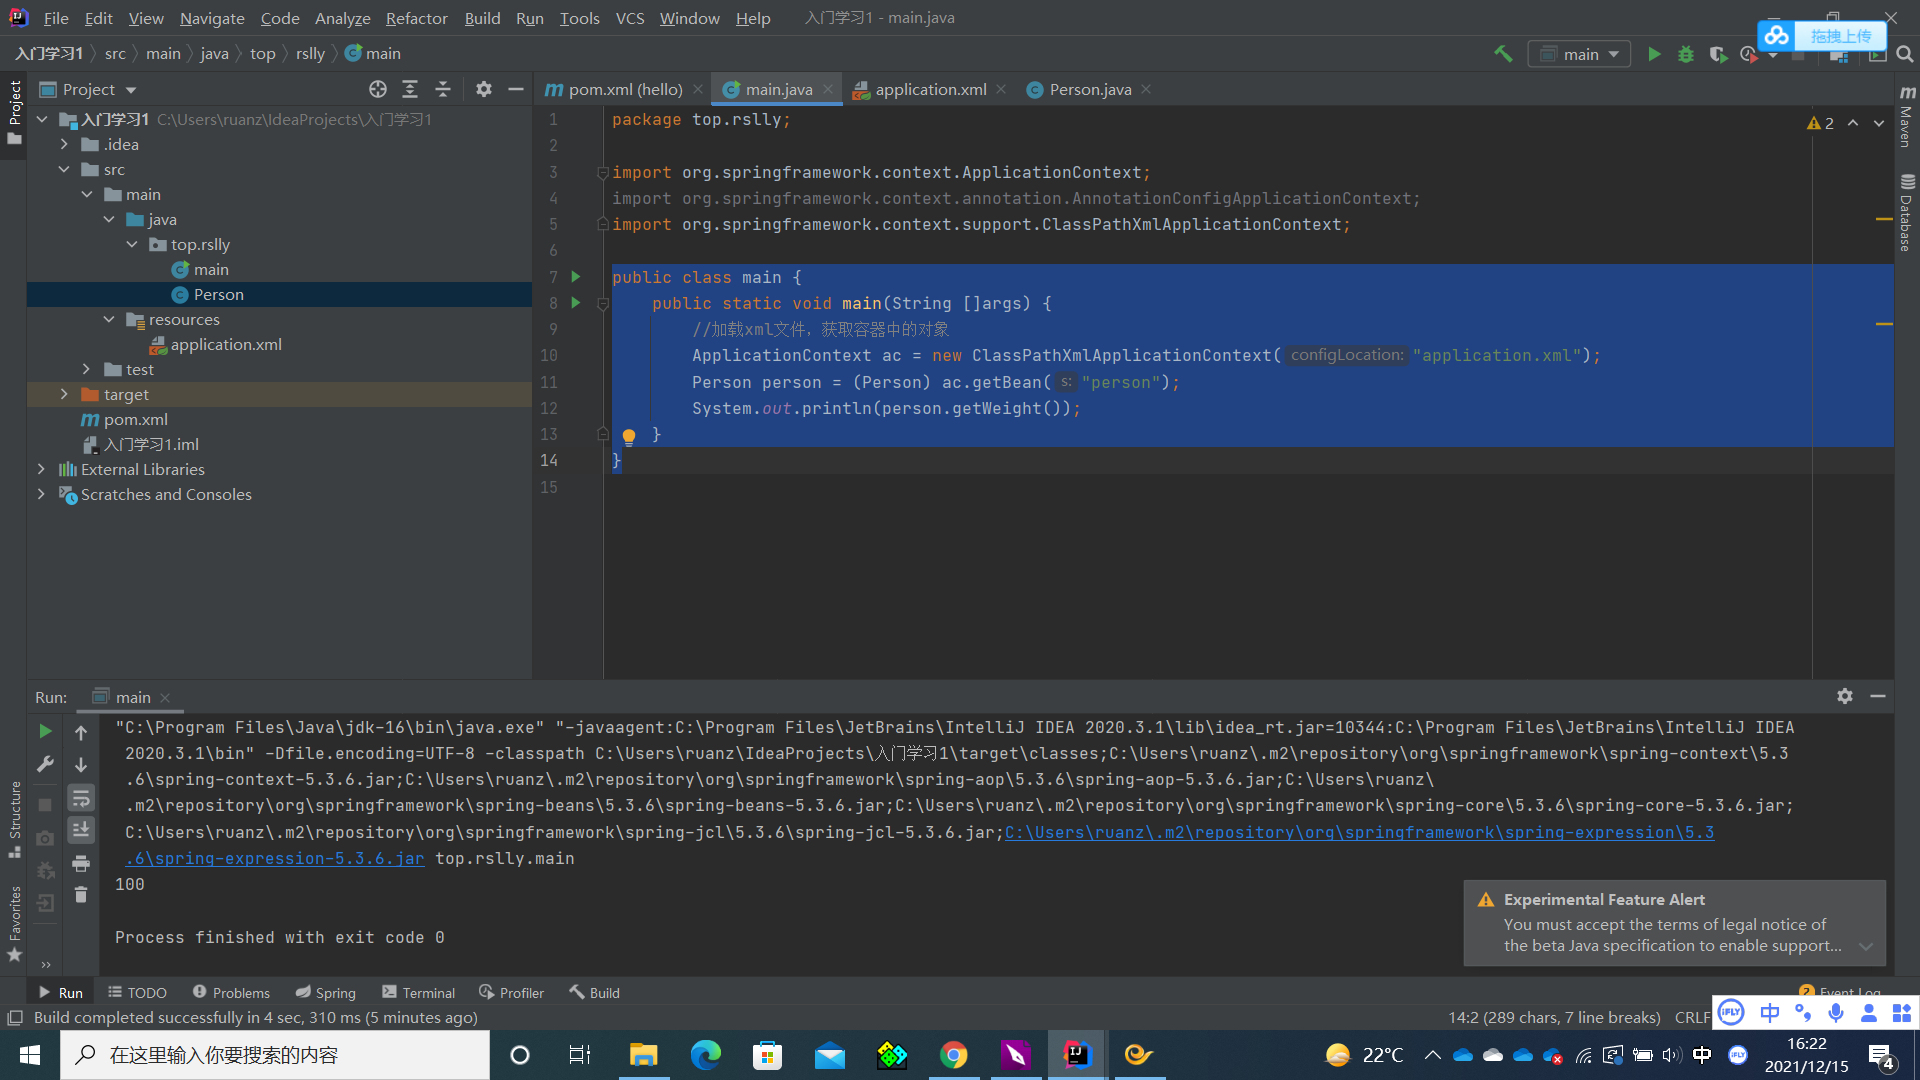This screenshot has width=1920, height=1080.
Task: Clear all Run console output trash icon
Action: 81,895
